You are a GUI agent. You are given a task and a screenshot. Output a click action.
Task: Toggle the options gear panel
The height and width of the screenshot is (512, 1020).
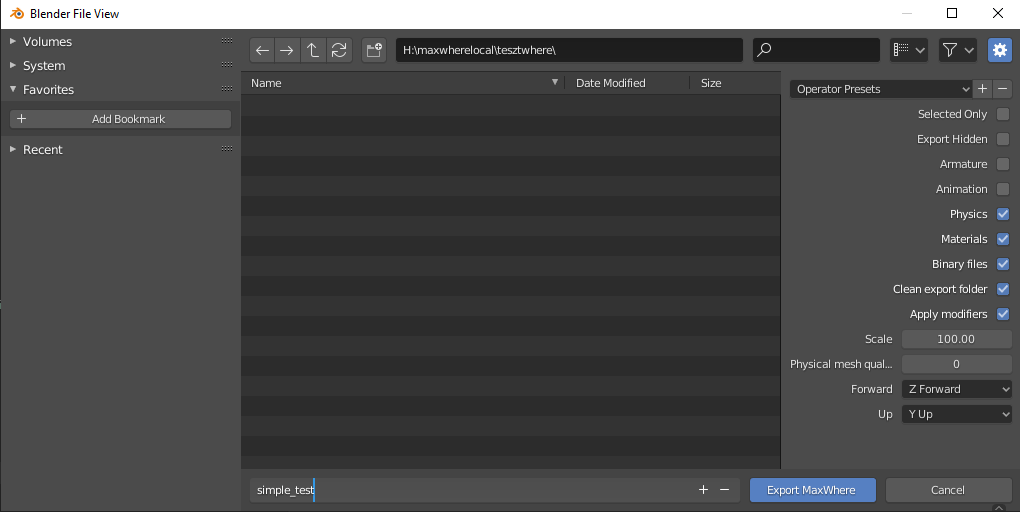click(1000, 50)
